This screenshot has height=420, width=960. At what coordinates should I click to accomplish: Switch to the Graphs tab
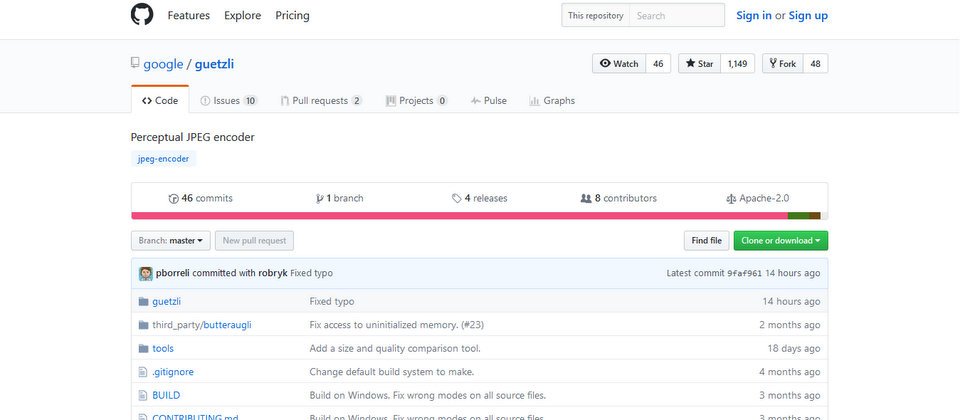coord(552,100)
